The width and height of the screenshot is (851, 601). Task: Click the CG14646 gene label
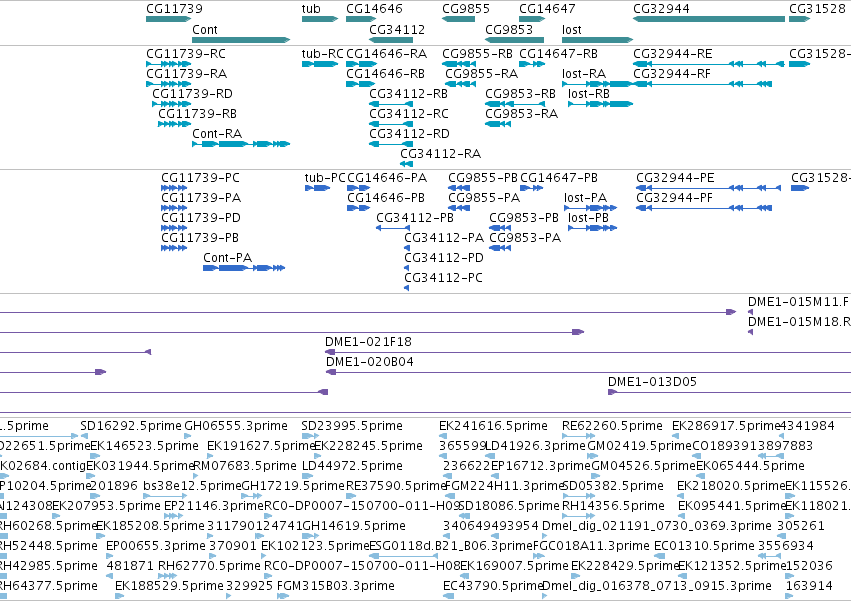[x=374, y=9]
